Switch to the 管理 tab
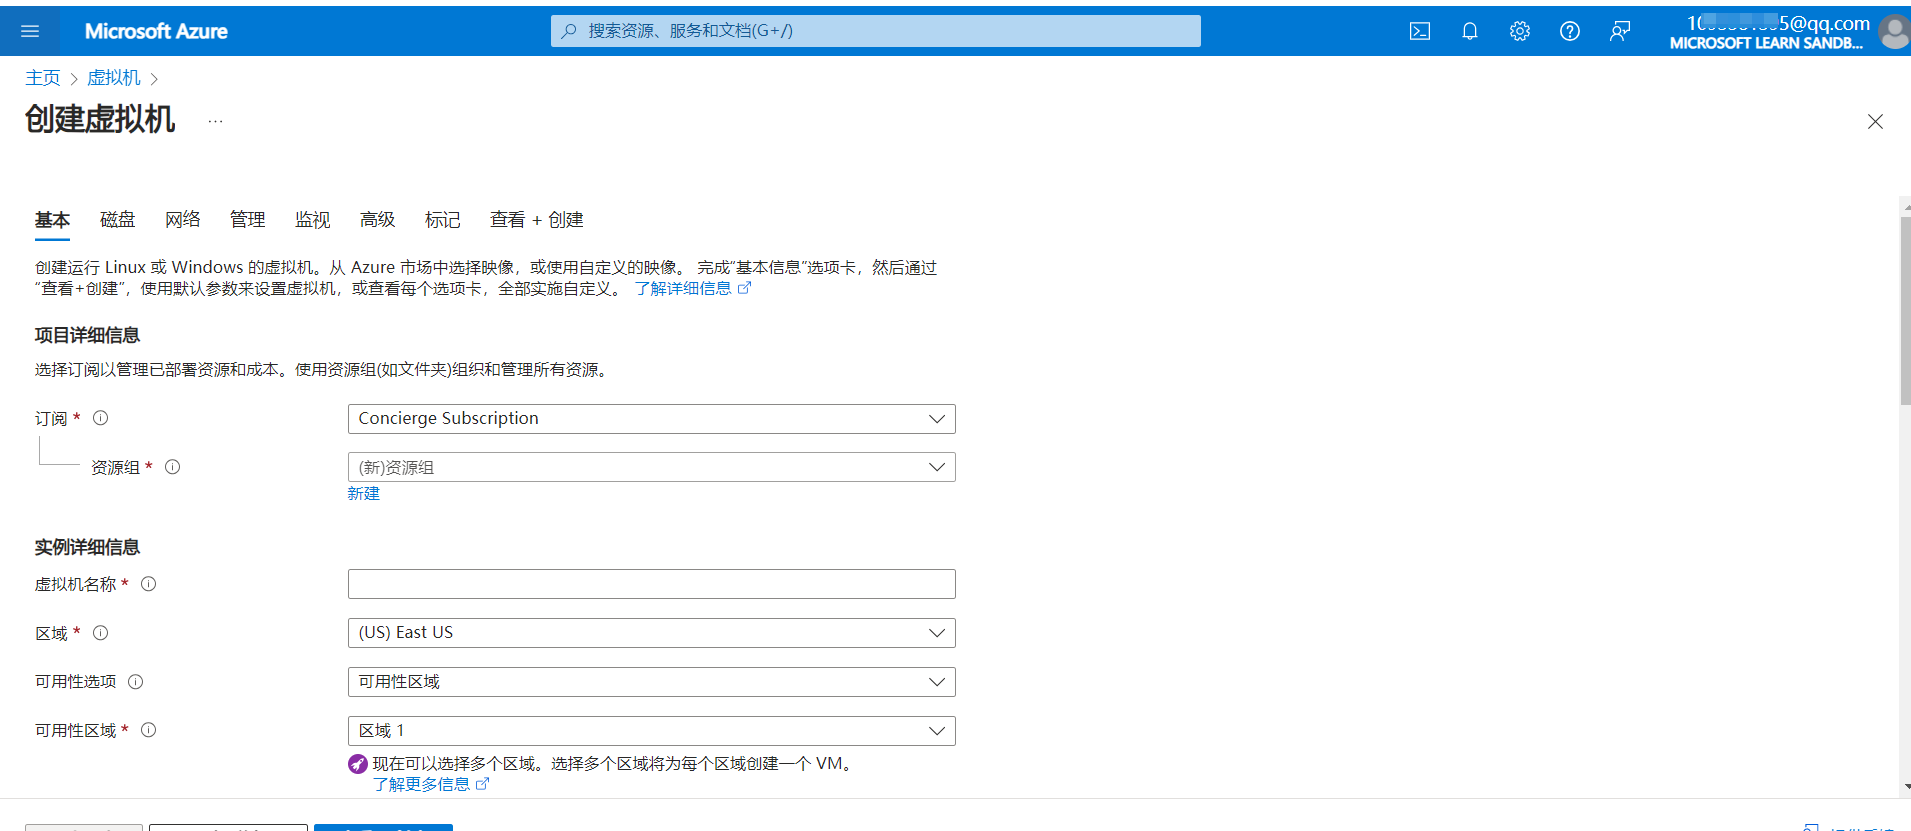 click(247, 220)
